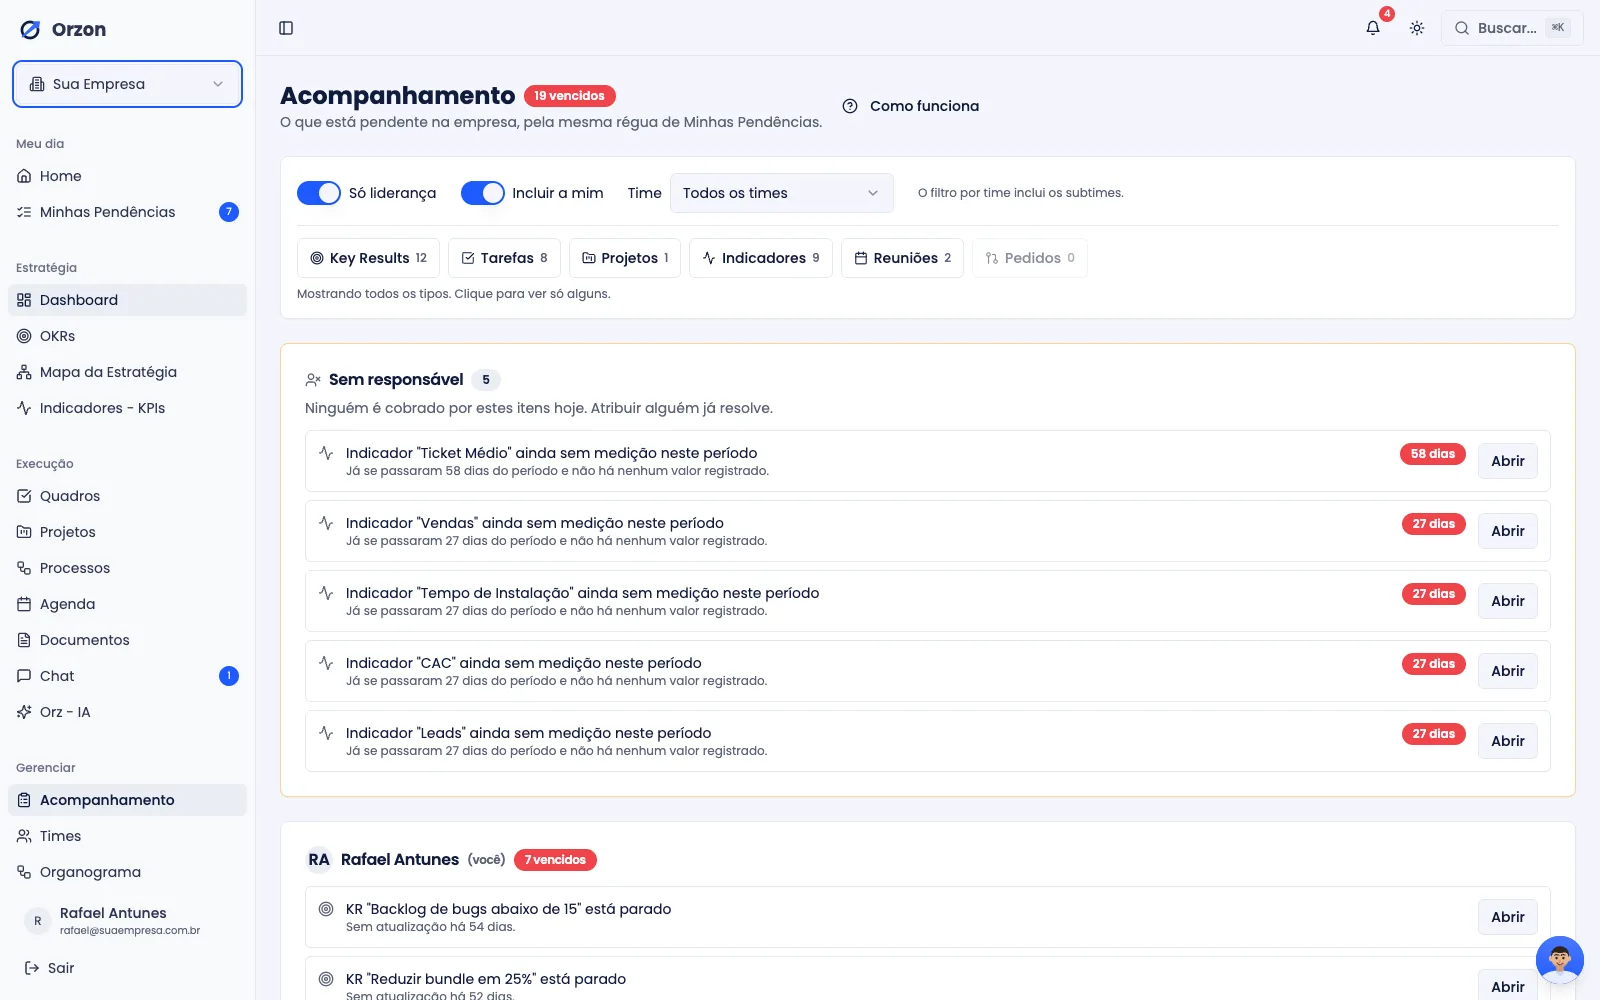Click the Sair logout arrow icon
The image size is (1600, 1000).
(x=32, y=968)
